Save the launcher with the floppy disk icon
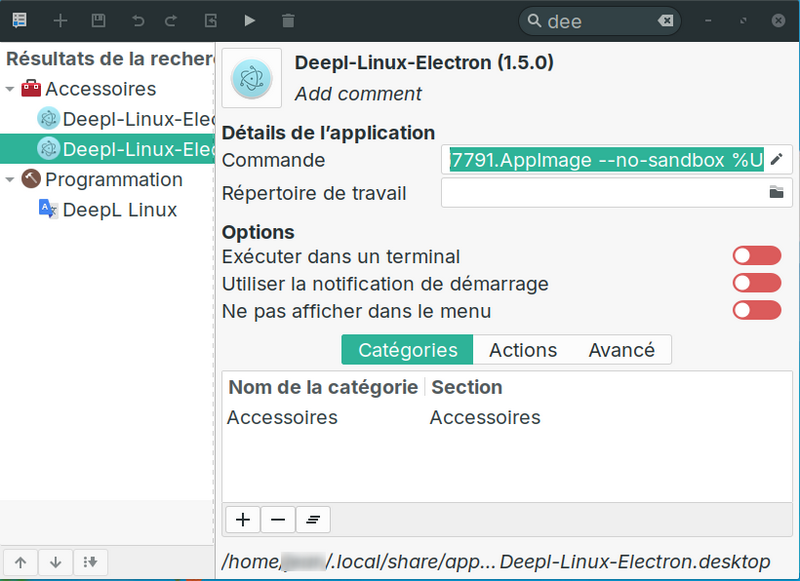 pos(97,20)
